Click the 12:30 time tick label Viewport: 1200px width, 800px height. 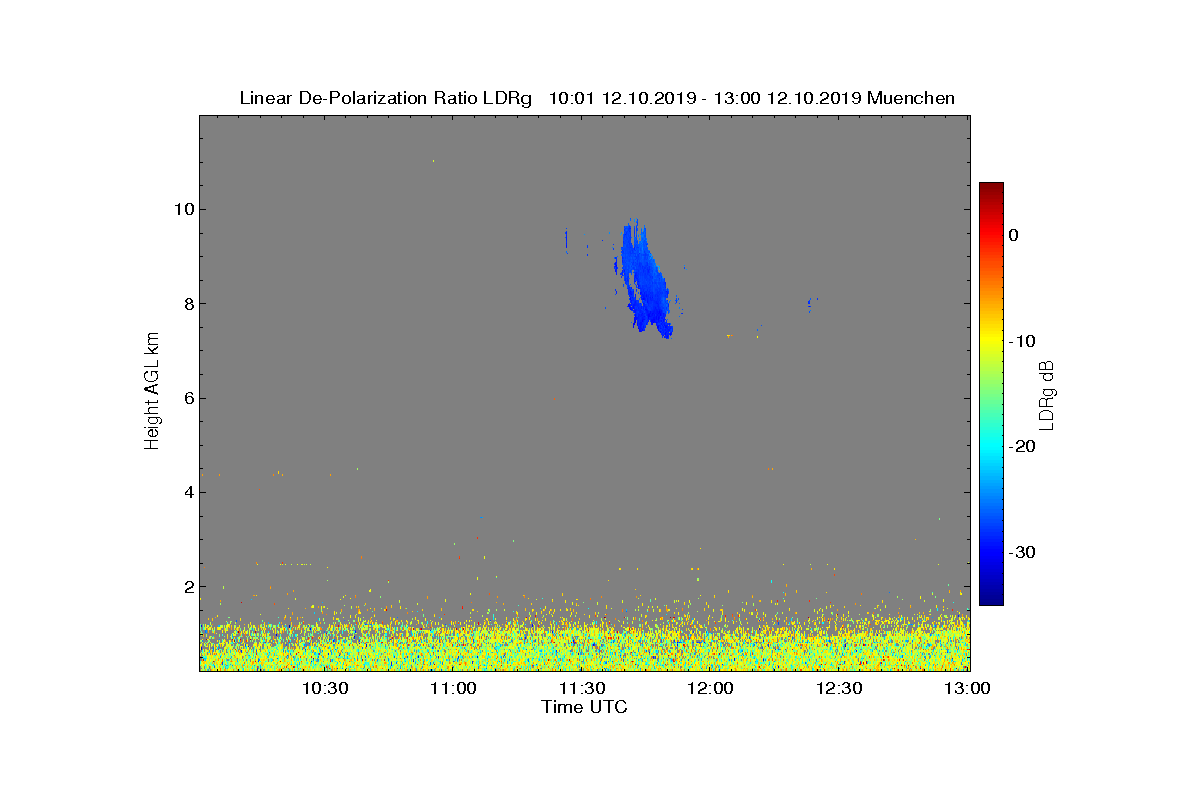[840, 688]
